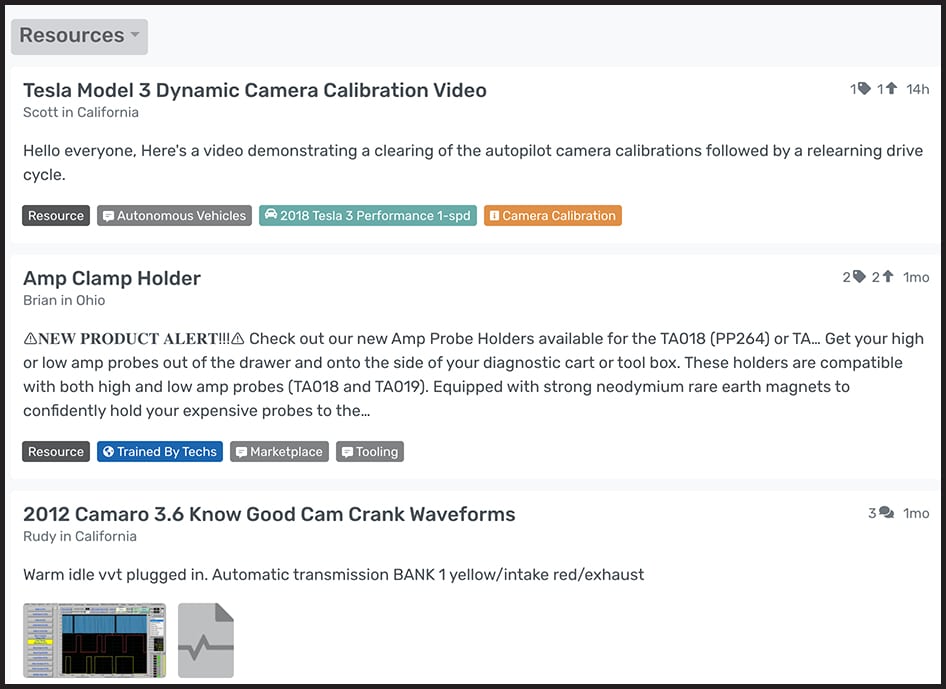Viewport: 946px width, 689px height.
Task: Click the Warm idle vvt description text
Action: 334,574
